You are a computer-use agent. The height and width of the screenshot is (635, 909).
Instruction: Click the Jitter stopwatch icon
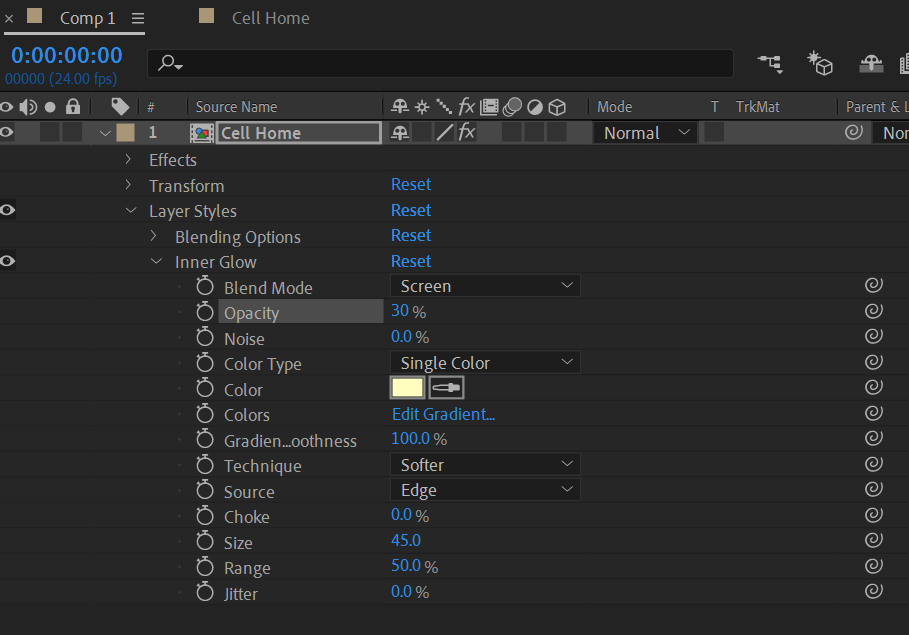pyautogui.click(x=205, y=593)
